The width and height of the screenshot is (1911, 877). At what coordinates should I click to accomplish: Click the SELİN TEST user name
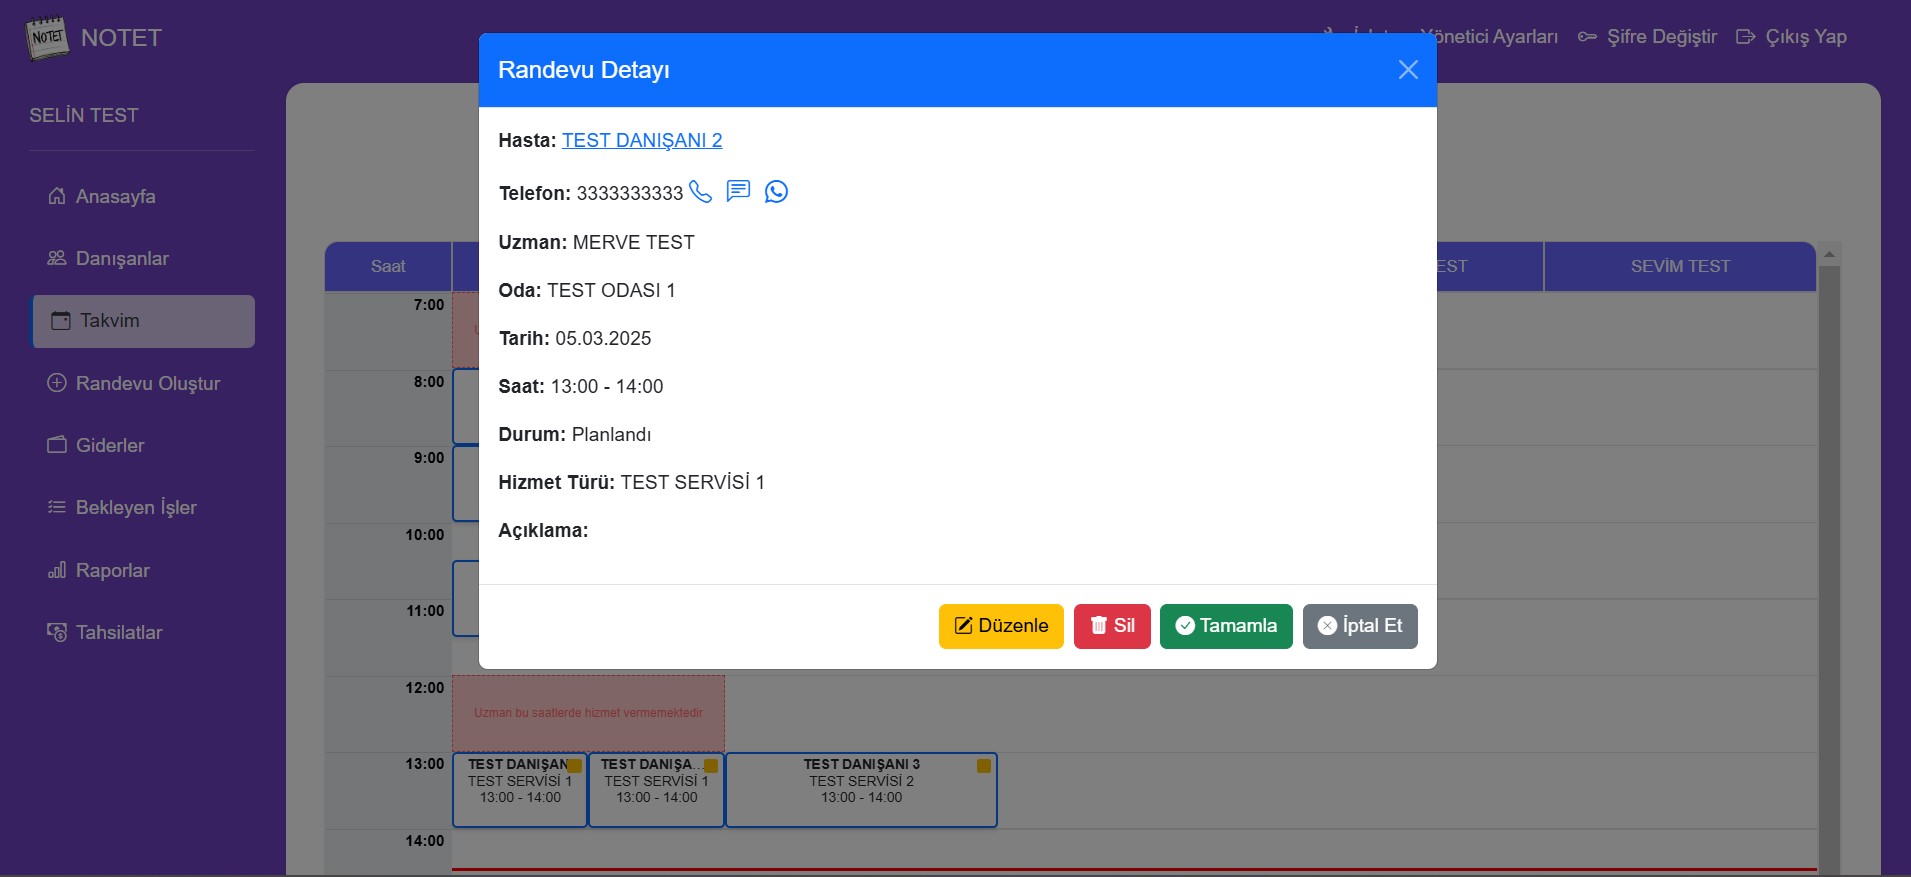84,116
